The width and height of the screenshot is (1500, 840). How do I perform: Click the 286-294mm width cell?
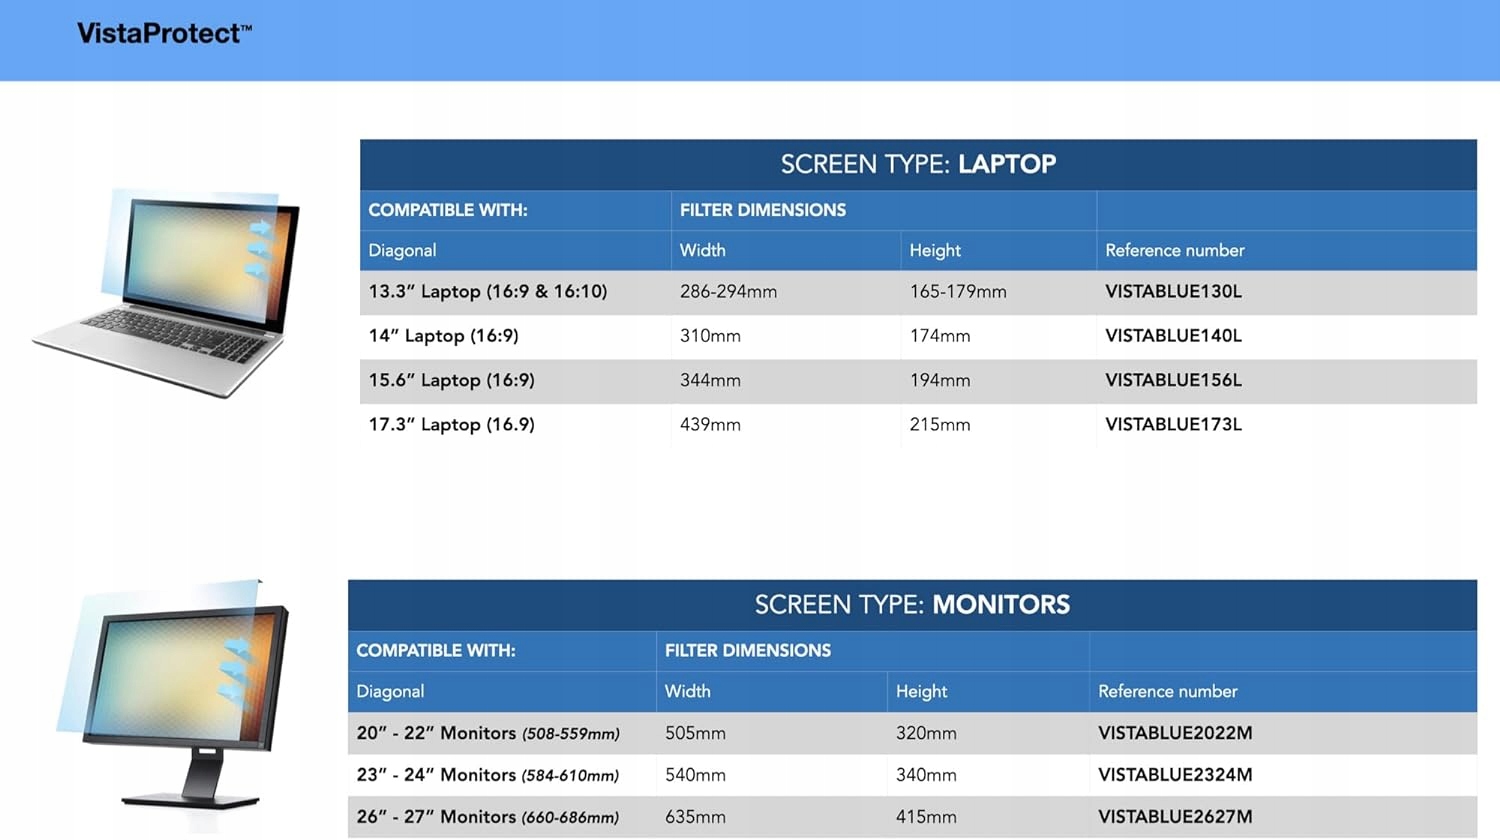[728, 292]
